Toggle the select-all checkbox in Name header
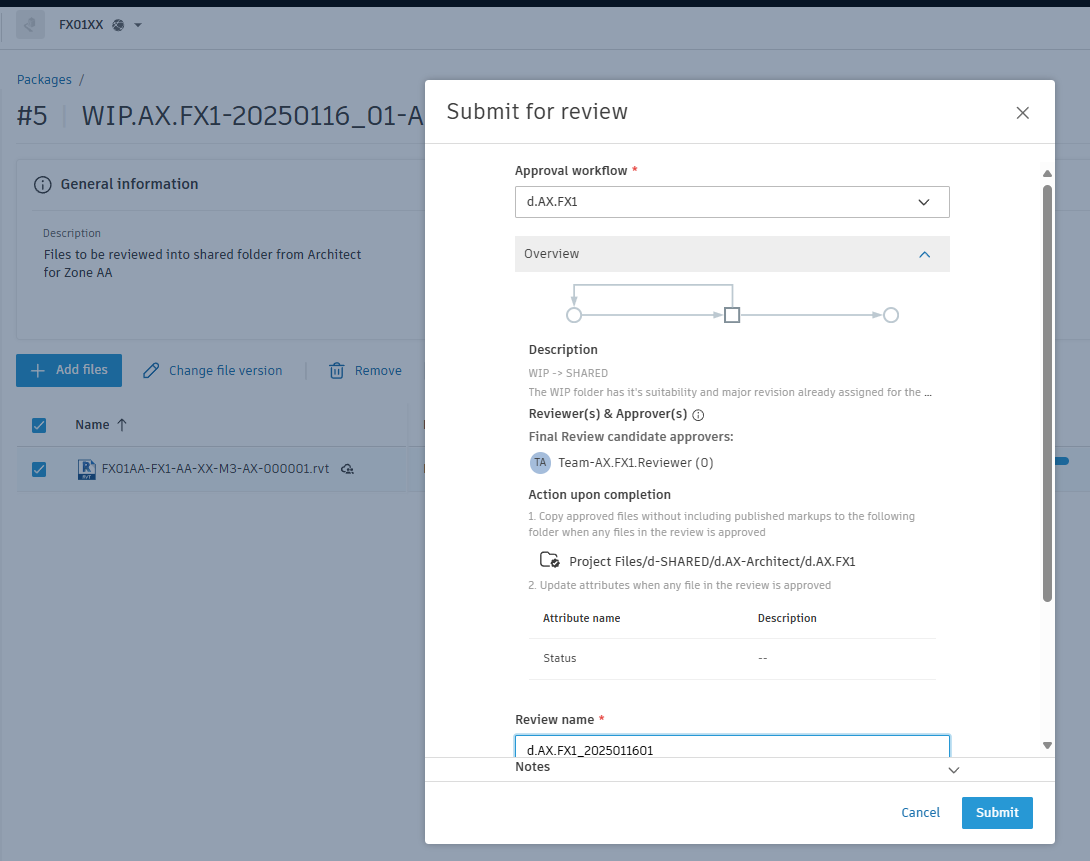The height and width of the screenshot is (861, 1090). point(39,425)
